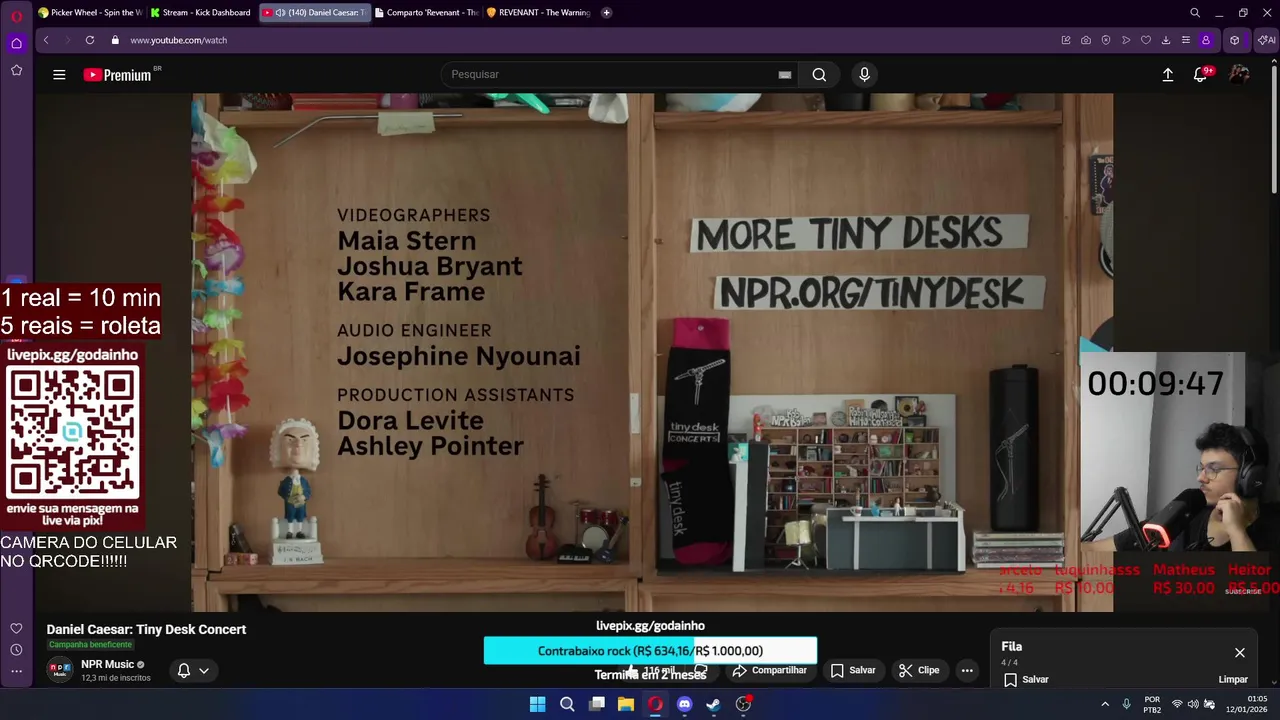The image size is (1280, 720).
Task: Open Windows Start menu
Action: (537, 704)
